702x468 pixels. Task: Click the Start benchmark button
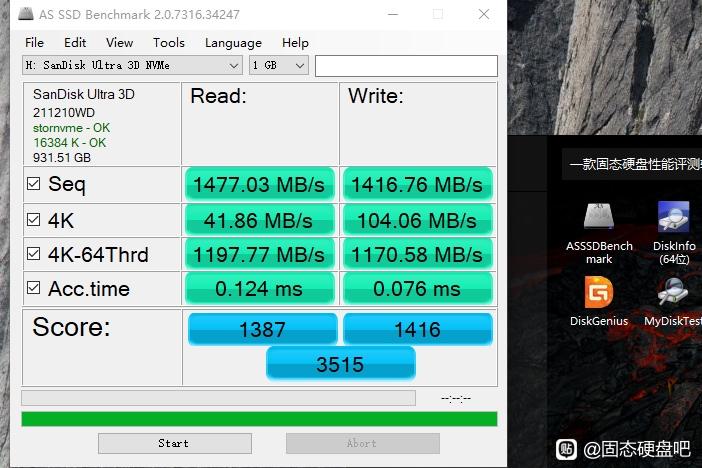point(175,443)
